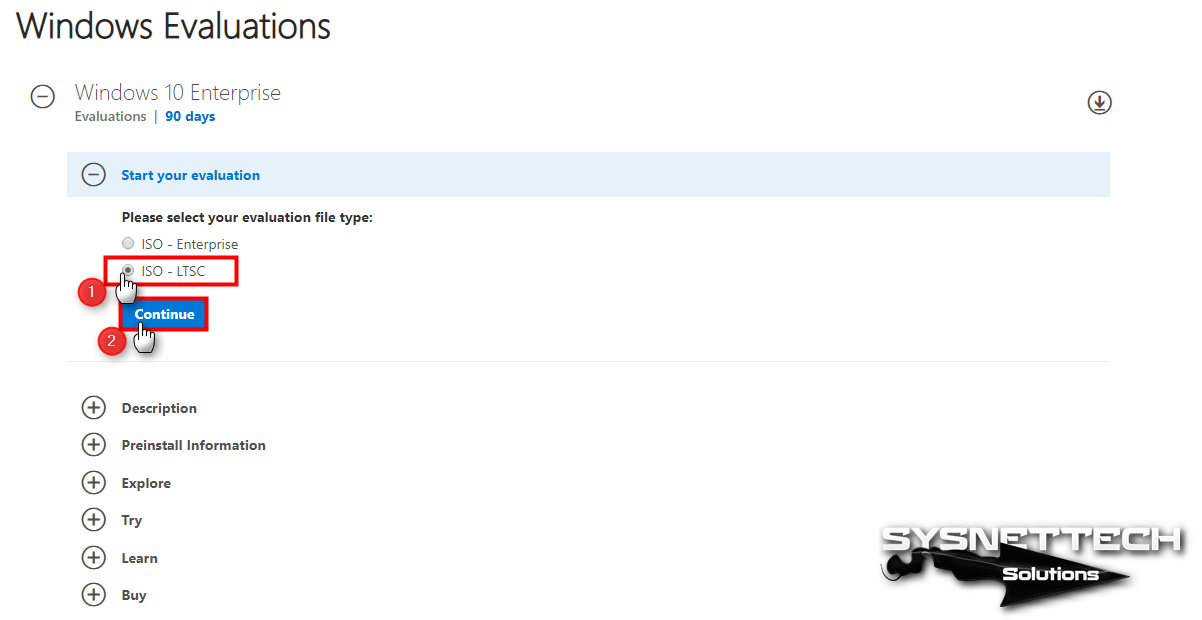Collapse the Windows 10 Enterprise section
The image size is (1202, 620).
coord(43,97)
